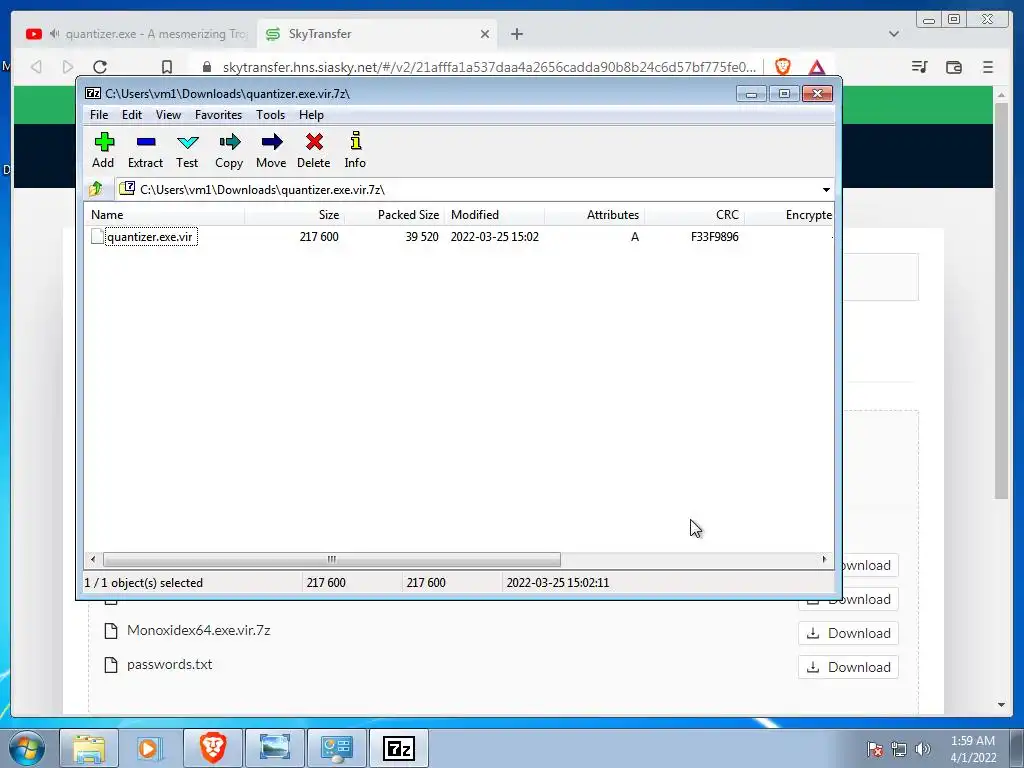
Task: Open a new browser tab
Action: tap(517, 34)
